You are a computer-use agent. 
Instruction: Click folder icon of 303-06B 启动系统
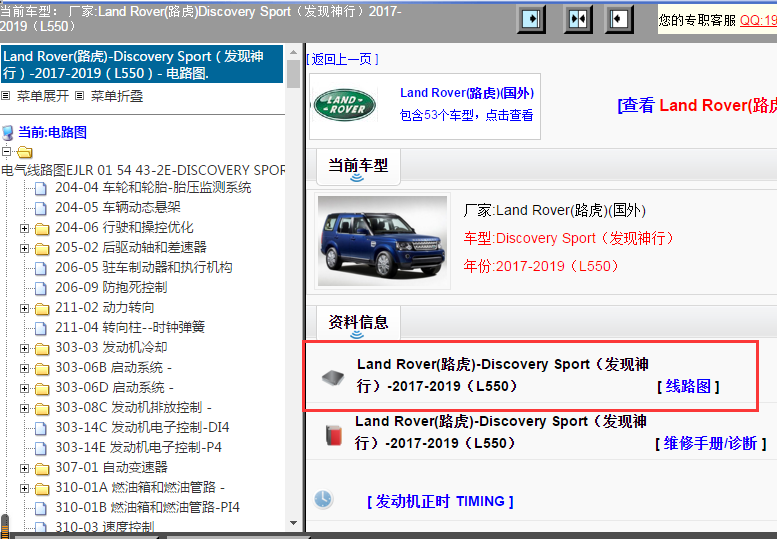click(x=42, y=369)
